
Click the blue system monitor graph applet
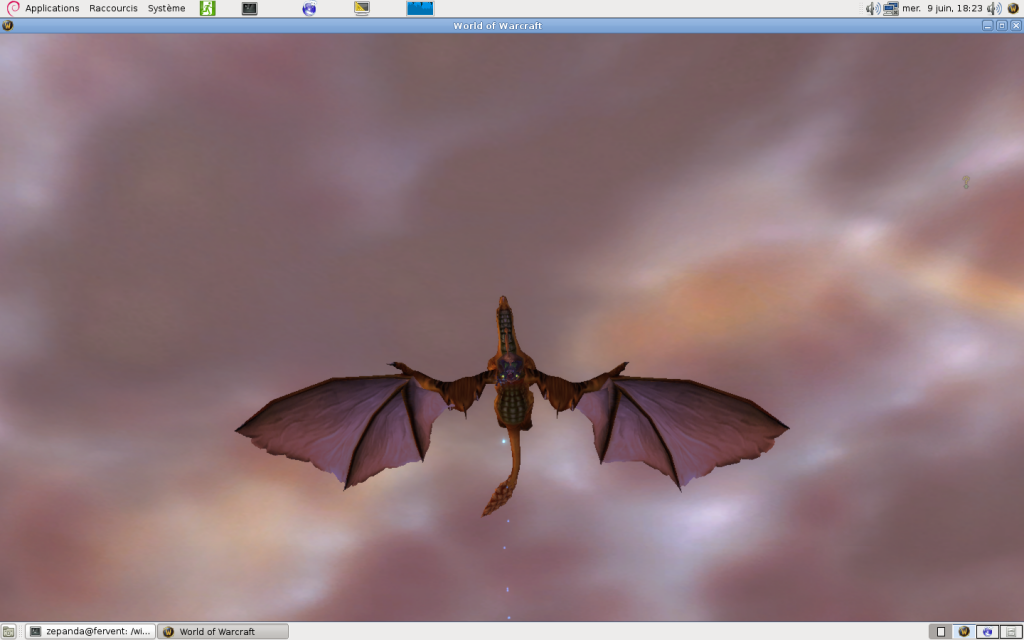point(420,8)
